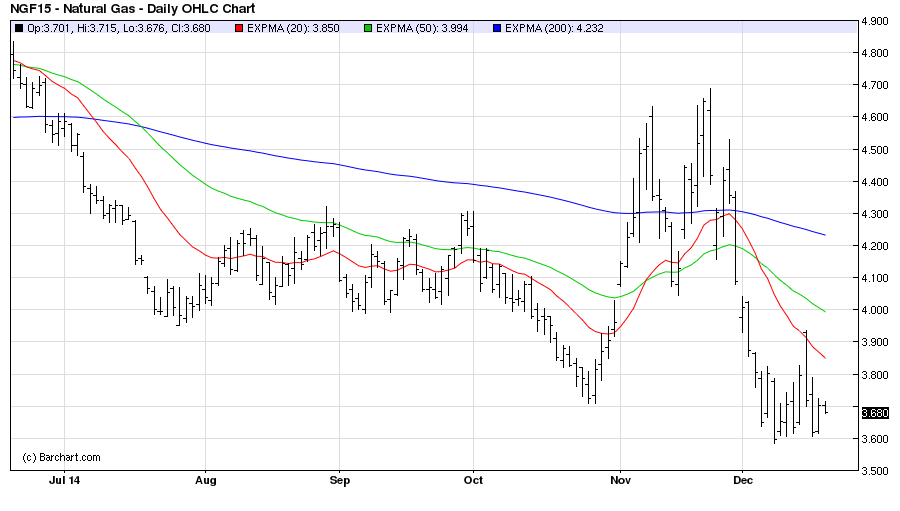The height and width of the screenshot is (511, 900).
Task: Click the 4.800 price axis label
Action: [875, 53]
